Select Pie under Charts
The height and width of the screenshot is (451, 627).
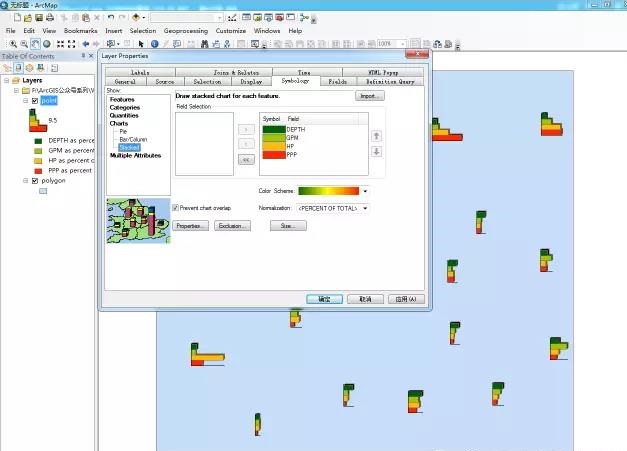[x=123, y=131]
